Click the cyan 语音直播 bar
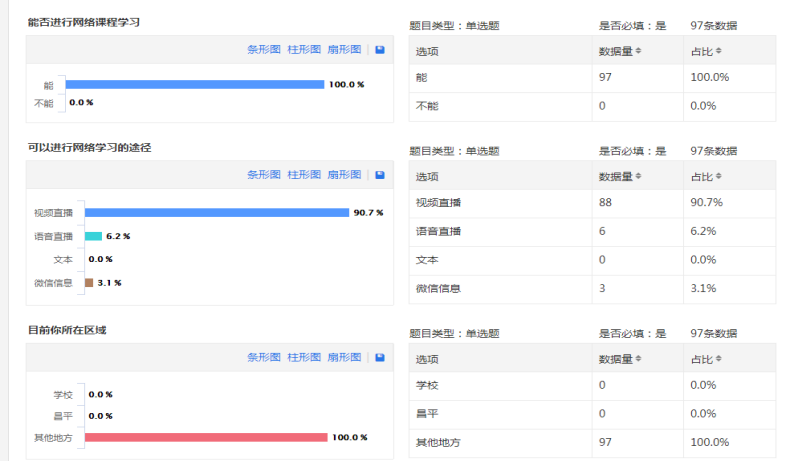Screen dimensions: 790x461 (93, 236)
